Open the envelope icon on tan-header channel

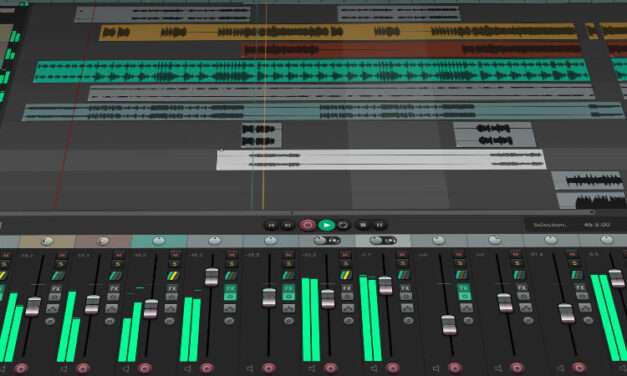[x=52, y=308]
